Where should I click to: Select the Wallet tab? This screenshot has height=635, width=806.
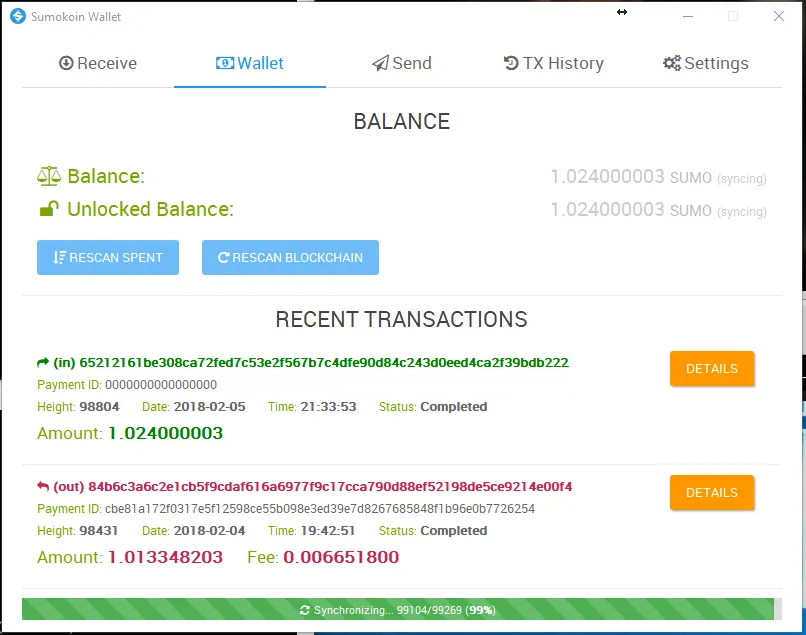click(x=250, y=63)
